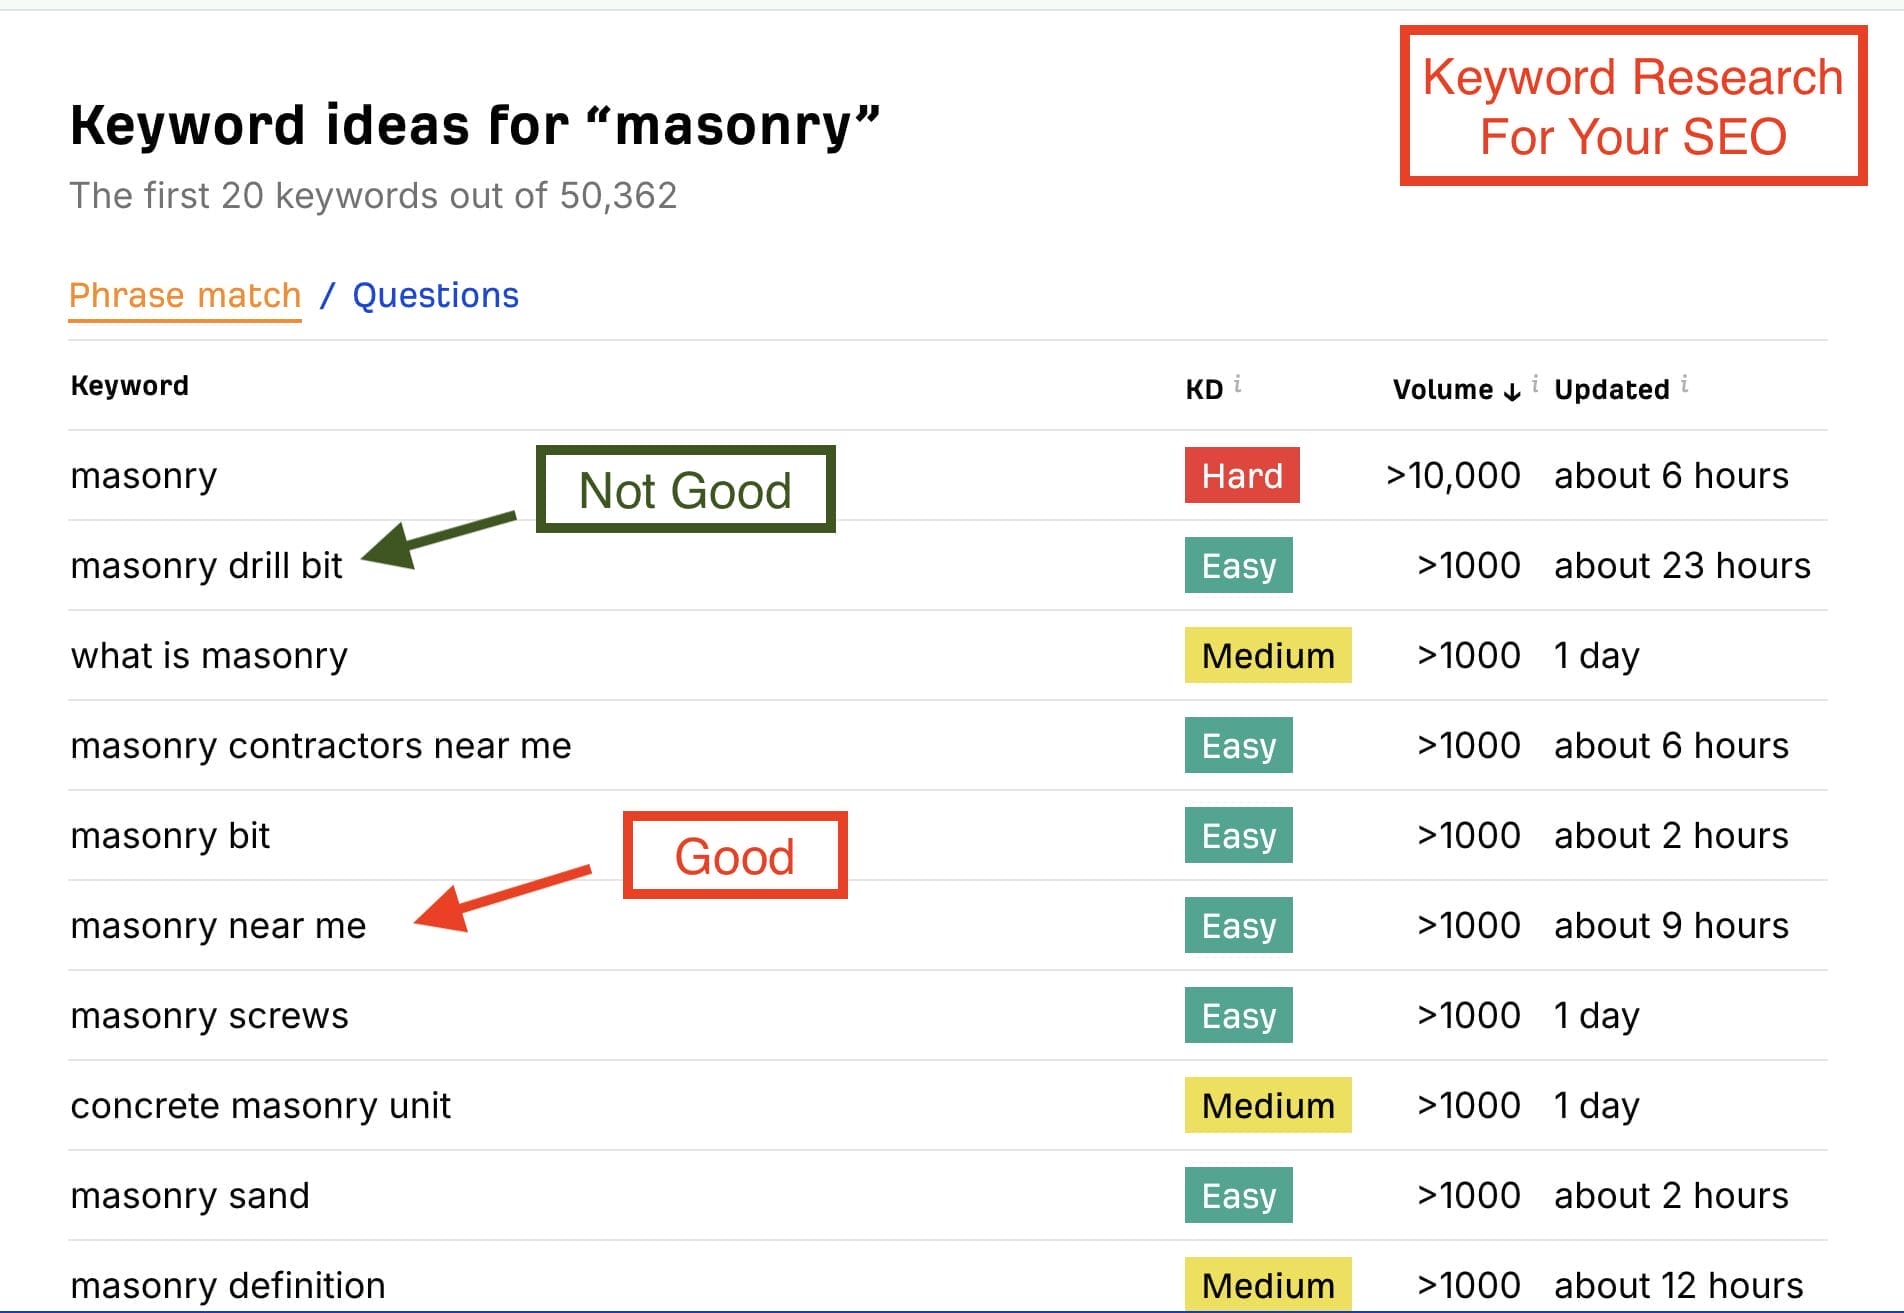Click the red Hard difficulty badge for masonry
The image size is (1904, 1313).
click(x=1241, y=475)
